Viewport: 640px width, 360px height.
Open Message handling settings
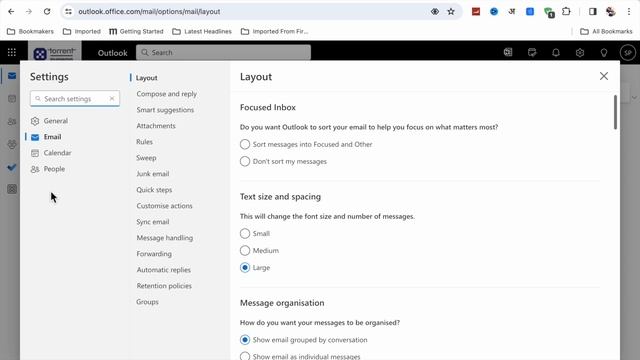pos(164,238)
